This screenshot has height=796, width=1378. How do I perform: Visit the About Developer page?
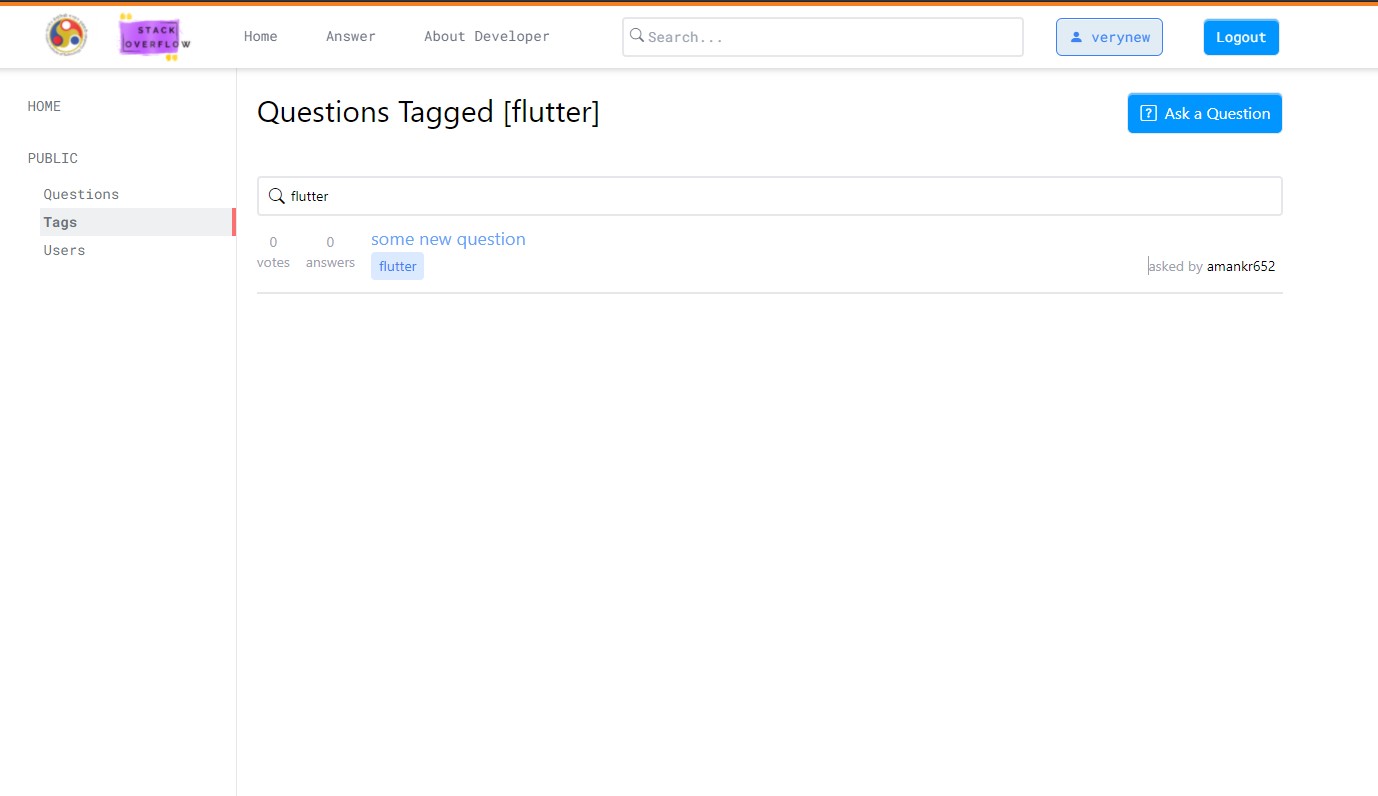487,36
